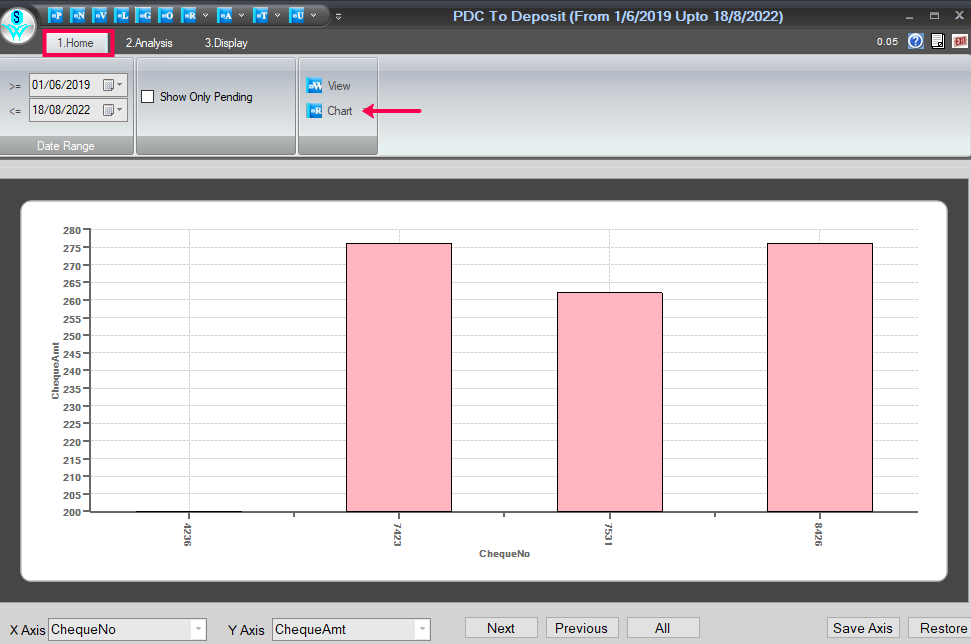Click the pink bar for cheque 7531

(610, 401)
